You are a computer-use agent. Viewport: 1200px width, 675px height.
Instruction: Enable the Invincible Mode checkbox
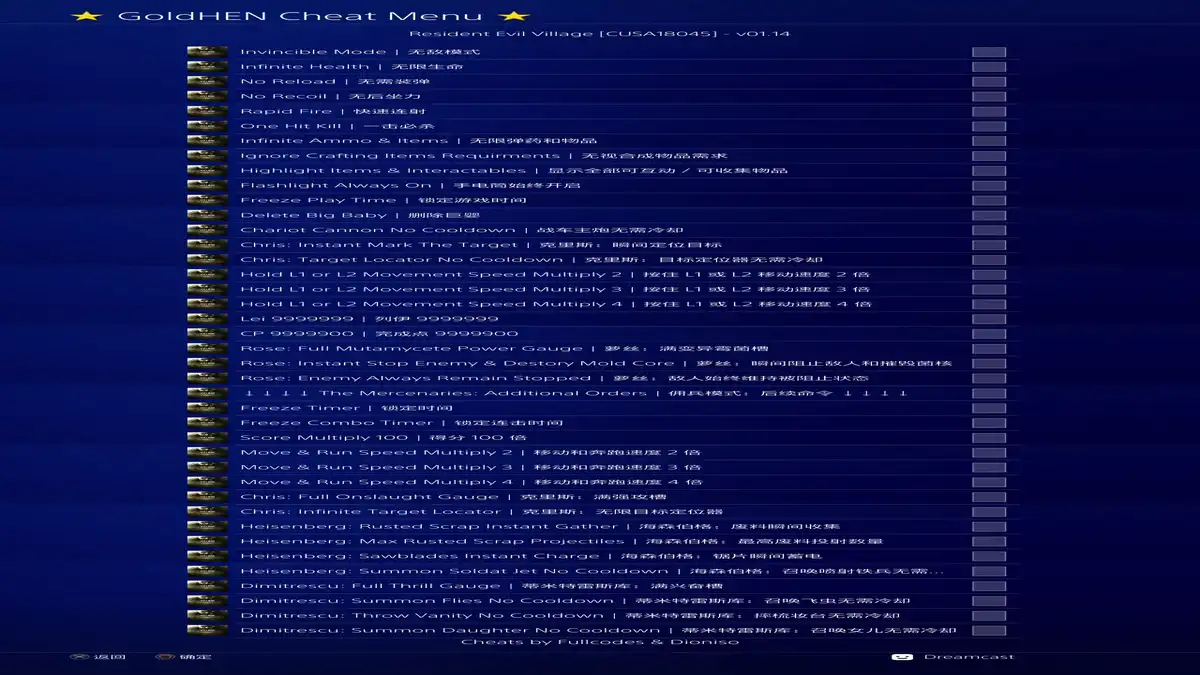pyautogui.click(x=989, y=52)
